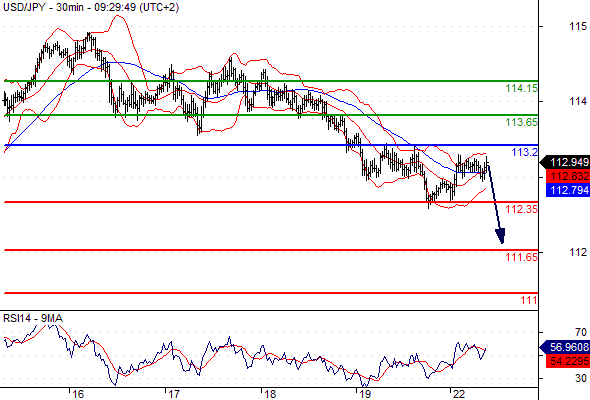Select the RSI 30 axis label
Image resolution: width=590 pixels, height=400 pixels.
tap(581, 378)
